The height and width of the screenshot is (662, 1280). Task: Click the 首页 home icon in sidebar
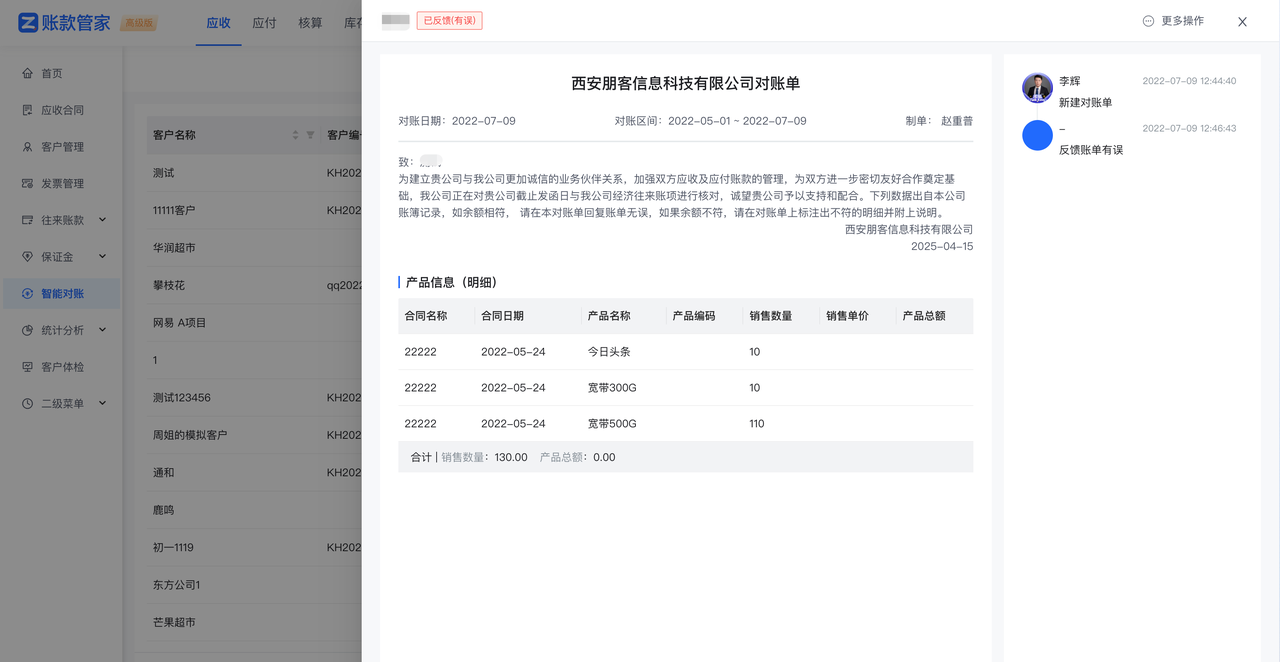click(x=27, y=73)
